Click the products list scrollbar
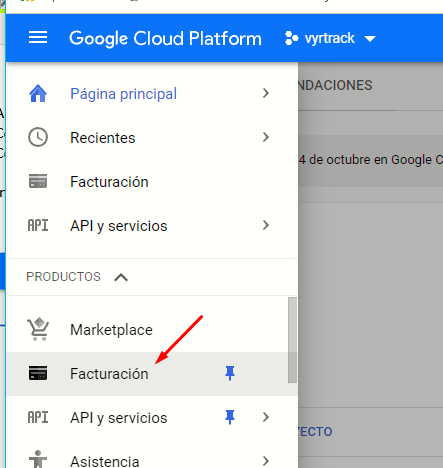 [x=292, y=340]
